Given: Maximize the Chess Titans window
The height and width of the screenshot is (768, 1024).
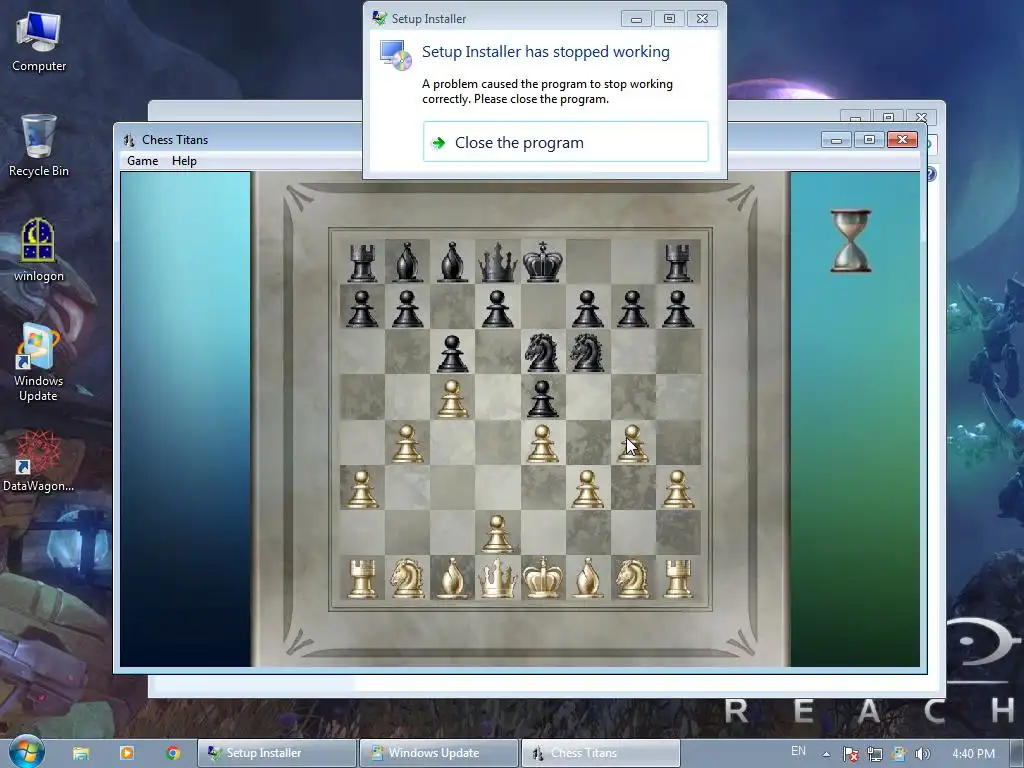Looking at the screenshot, I should [869, 139].
